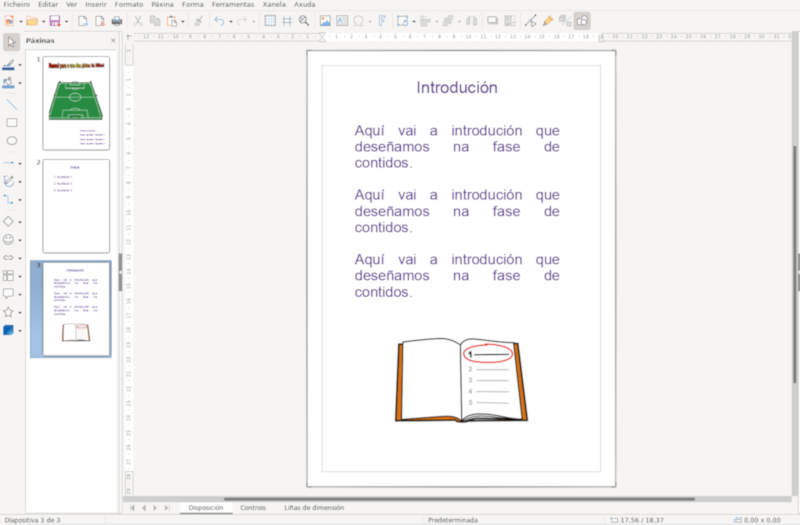Screen dimensions: 800x525
Task: Open the undo history dropdown arrow
Action: click(x=230, y=21)
